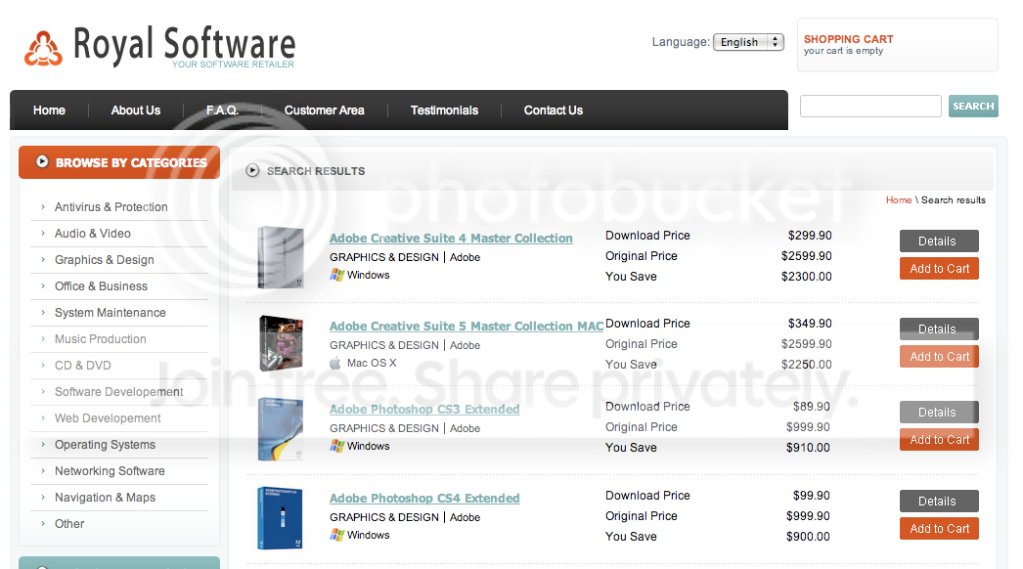Screen dimensions: 1023x569
Task: Open Adobe Photoshop CS3 Extended link
Action: pyautogui.click(x=425, y=409)
